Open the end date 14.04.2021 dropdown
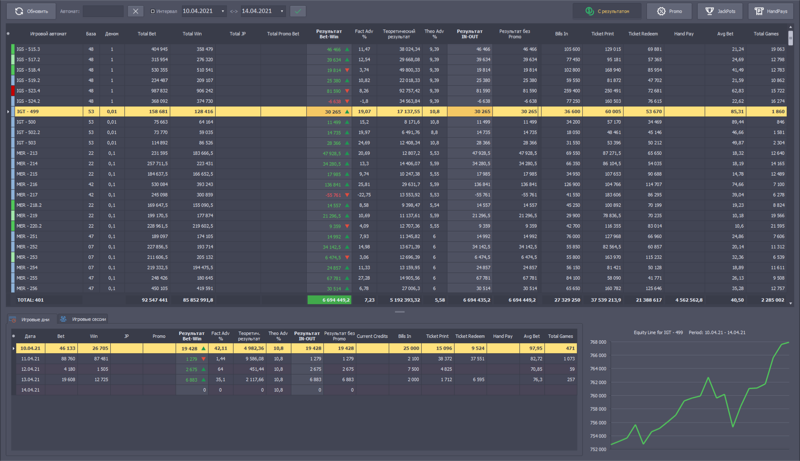This screenshot has width=800, height=461. [x=281, y=11]
